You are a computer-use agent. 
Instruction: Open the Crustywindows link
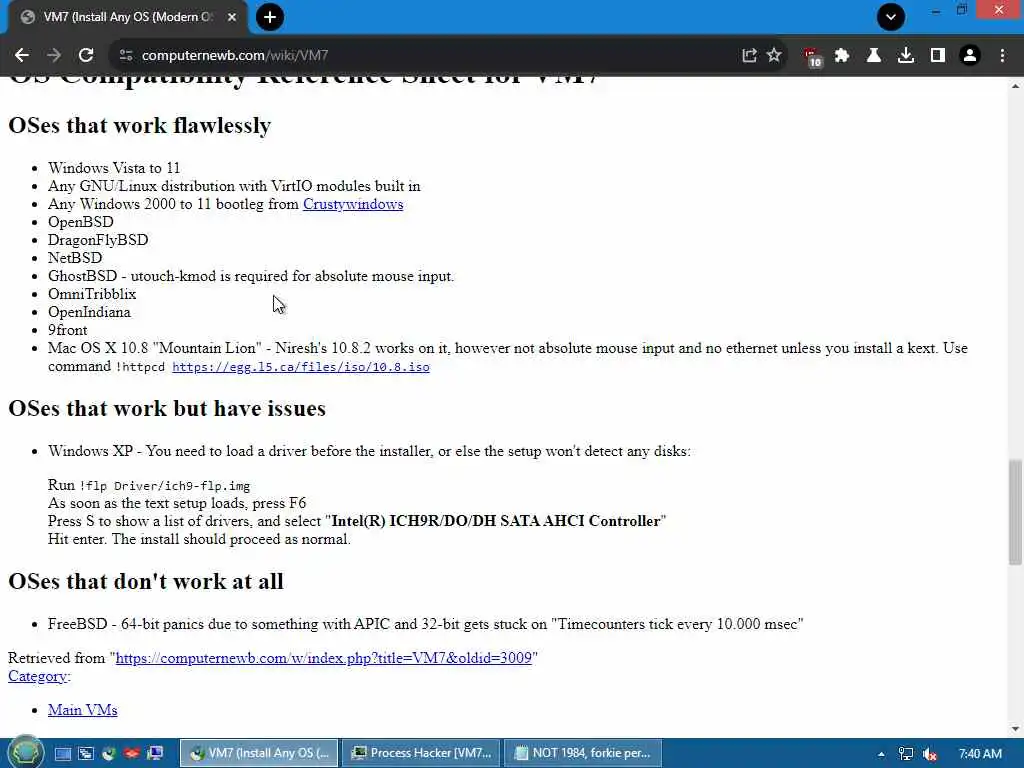[353, 204]
